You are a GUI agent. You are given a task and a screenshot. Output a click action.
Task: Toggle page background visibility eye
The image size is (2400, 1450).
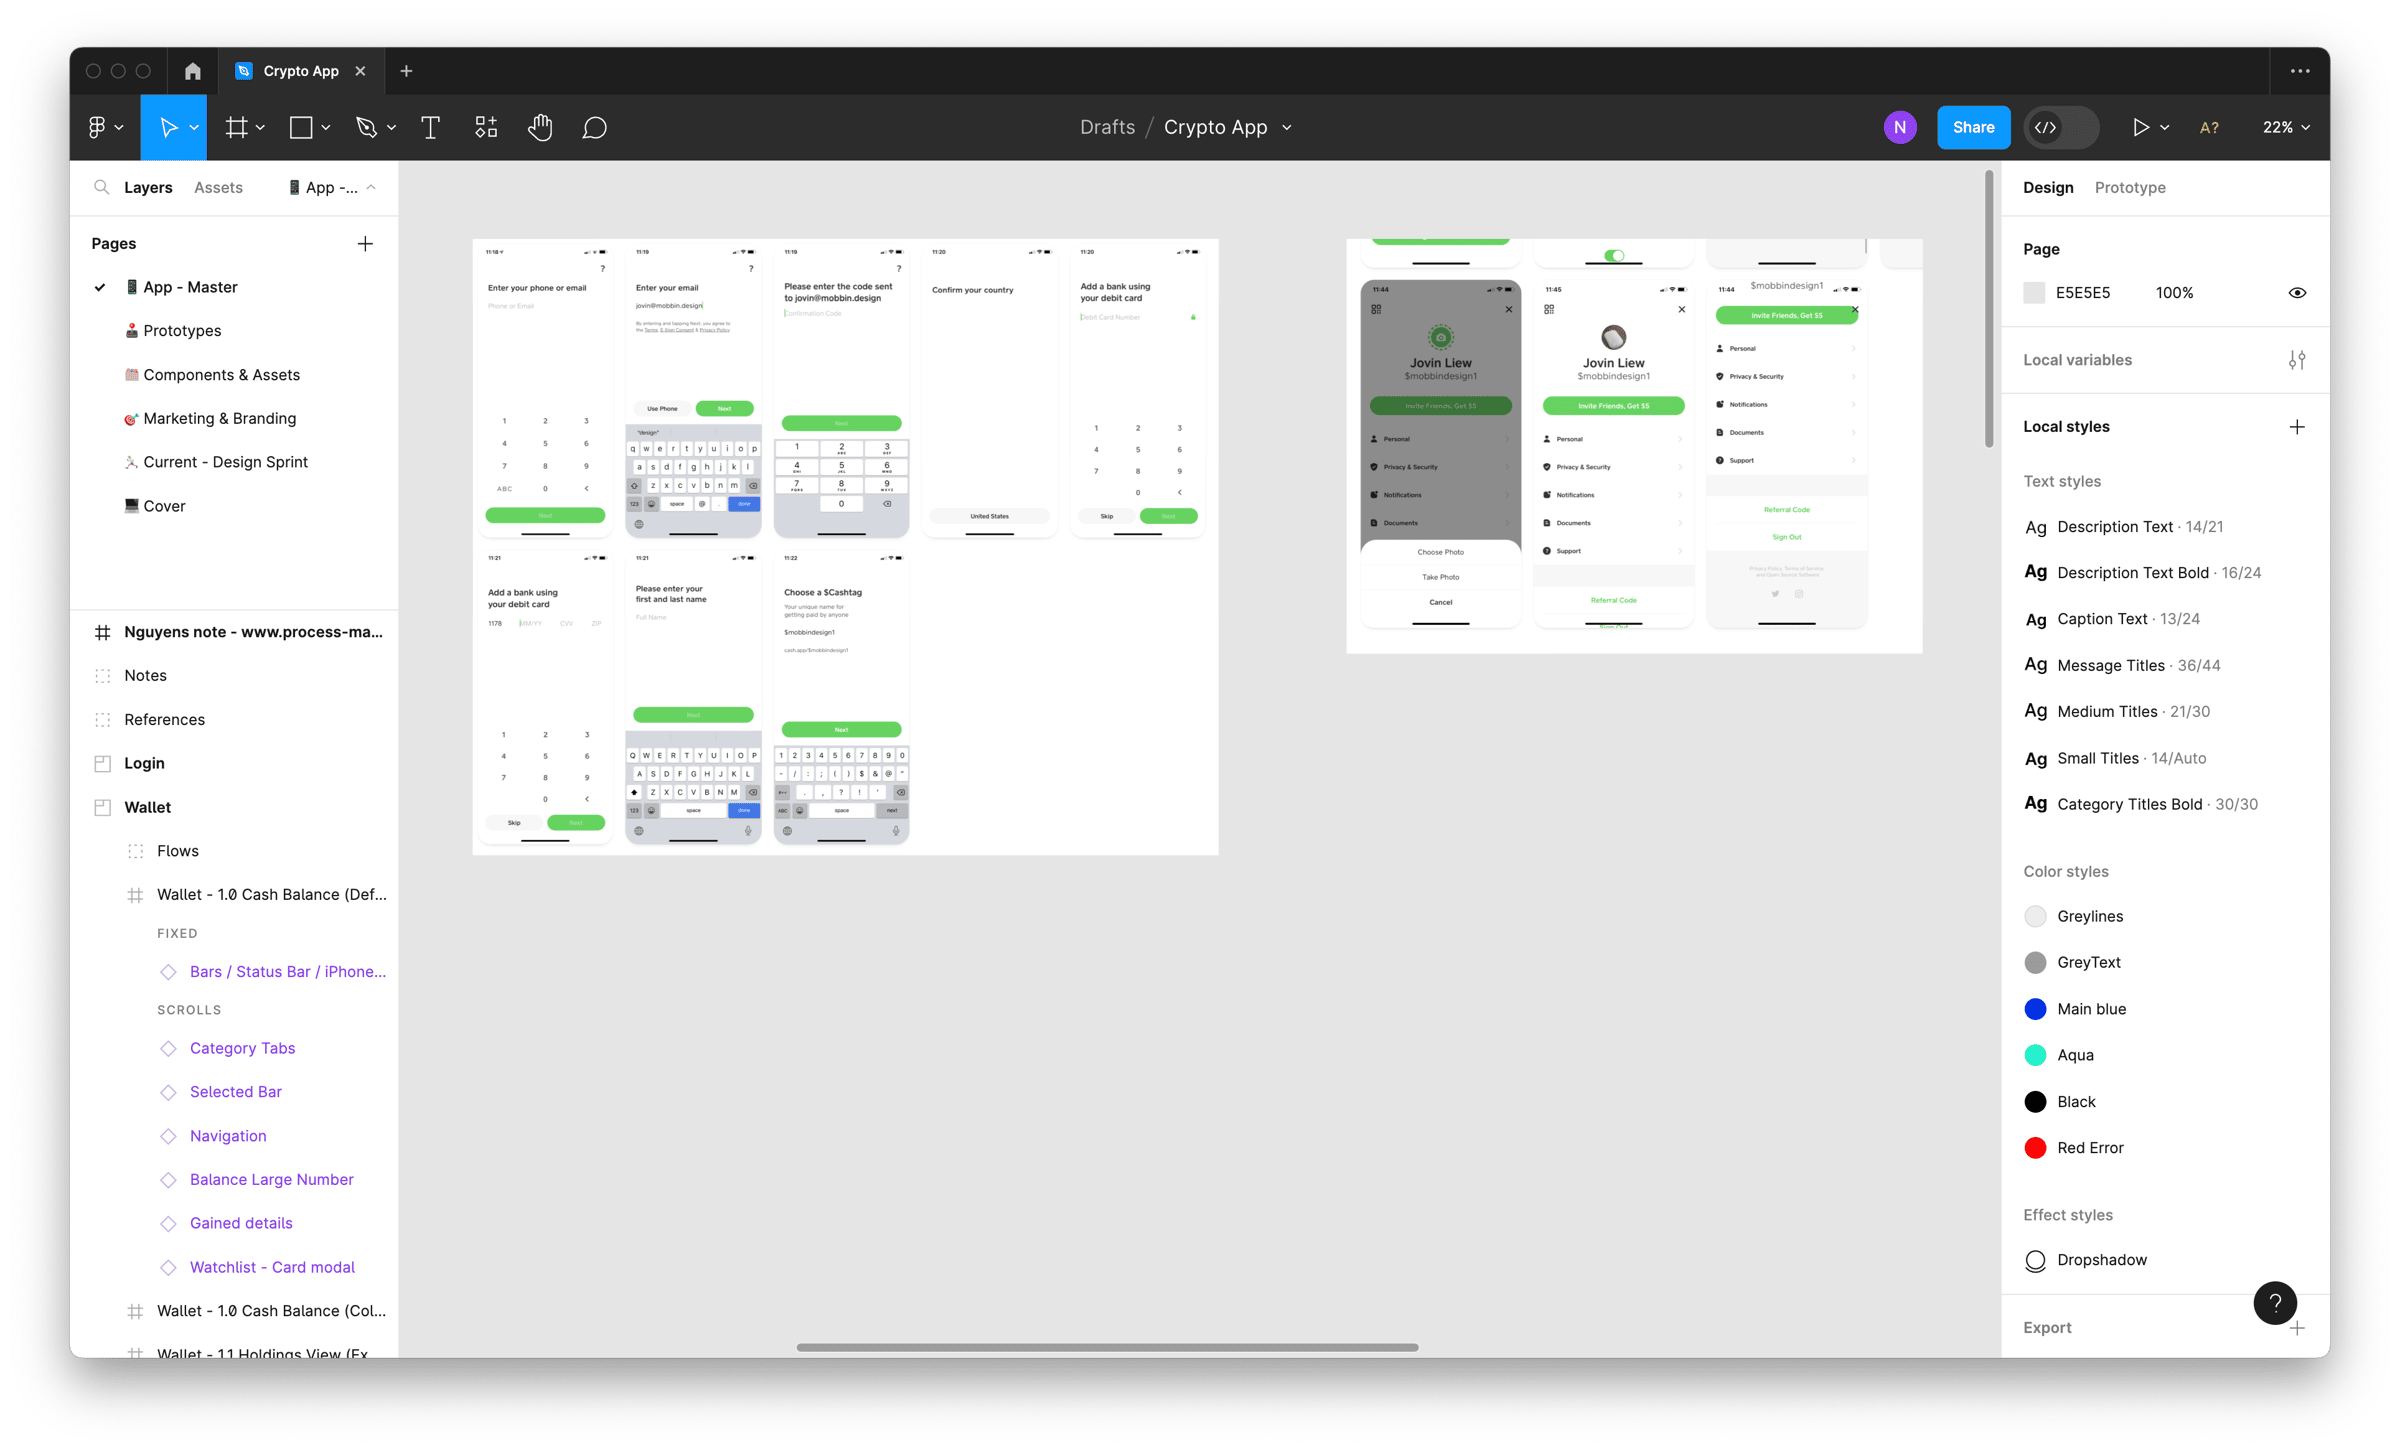click(x=2297, y=293)
